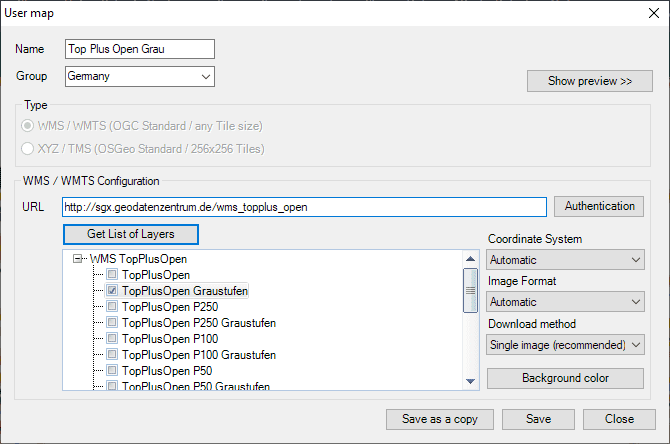
Task: Check the TopPlusOpen layer checkbox
Action: pos(112,274)
